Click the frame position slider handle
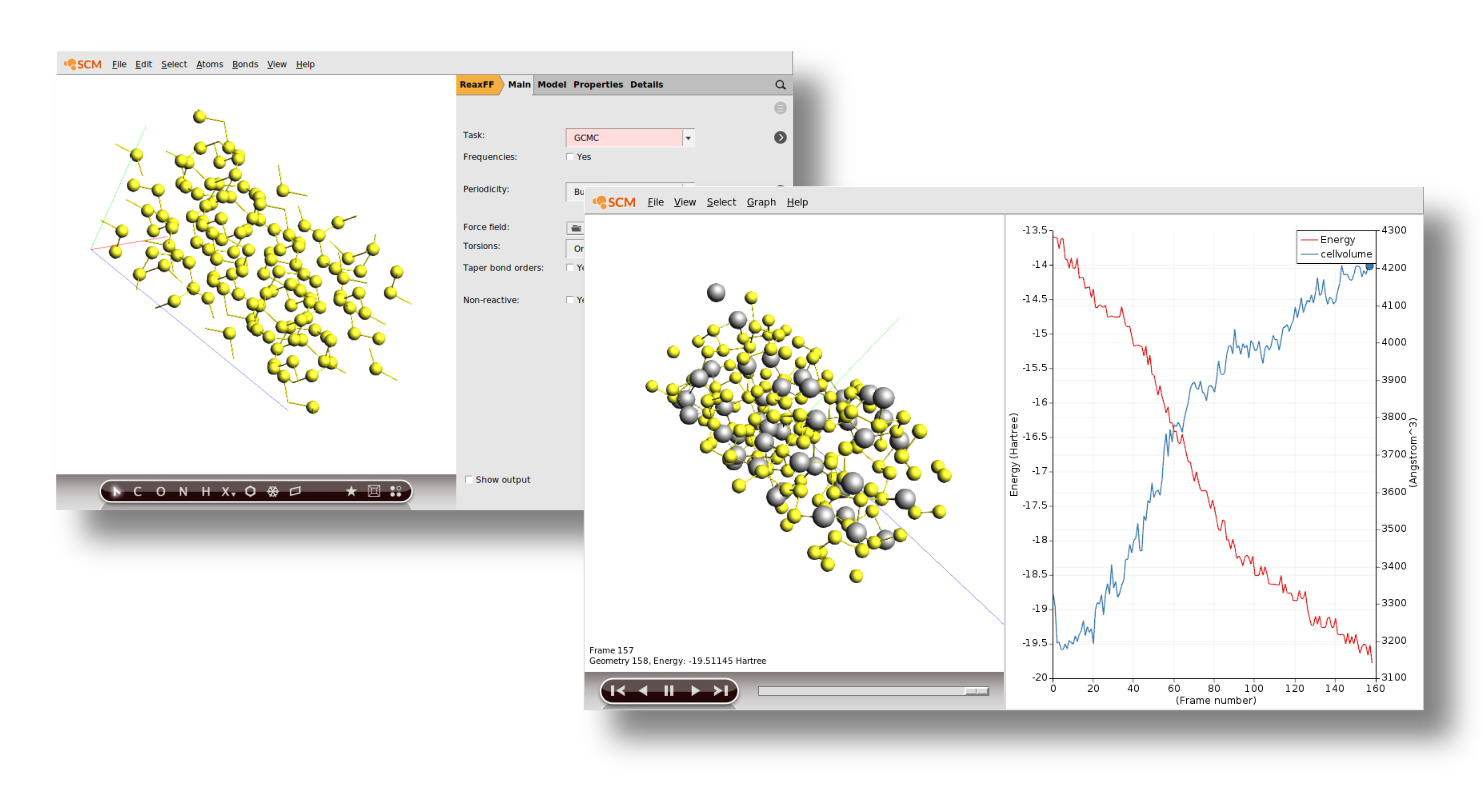 [x=975, y=691]
